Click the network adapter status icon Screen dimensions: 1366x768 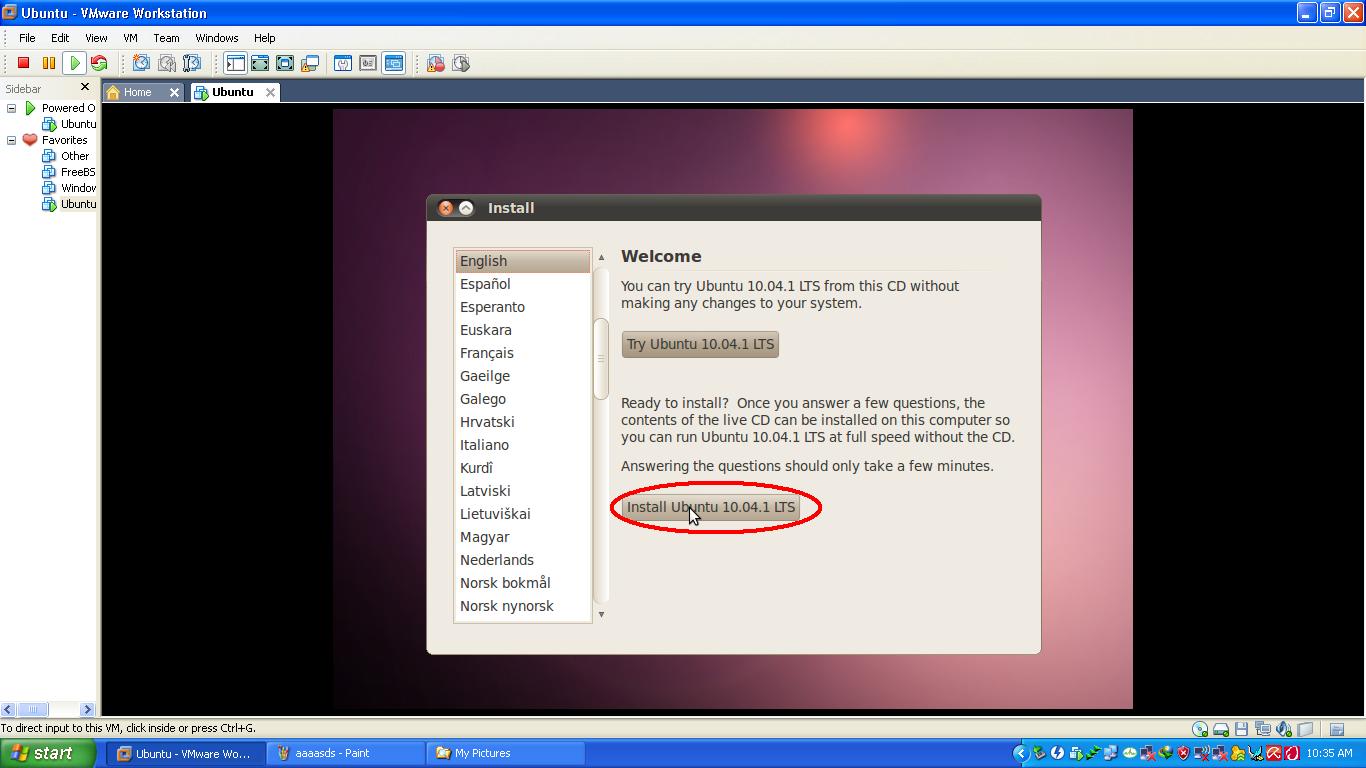click(x=1263, y=729)
